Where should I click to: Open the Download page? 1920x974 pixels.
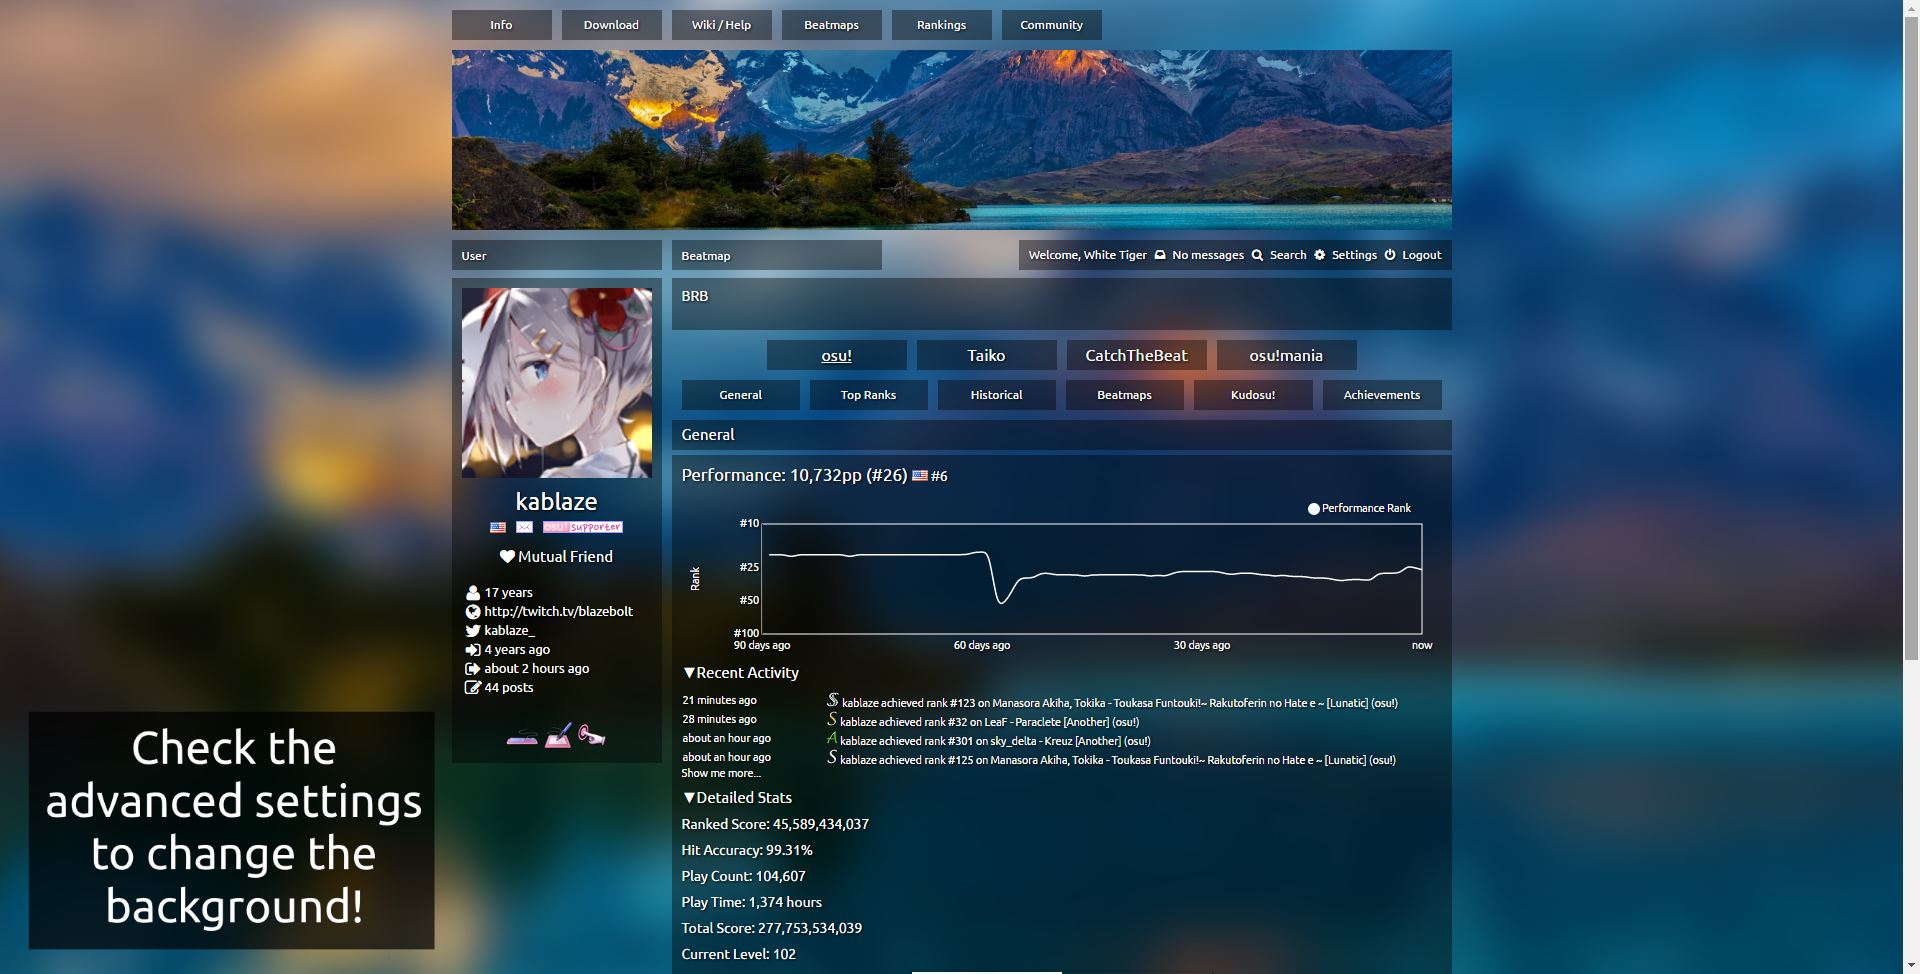point(611,25)
